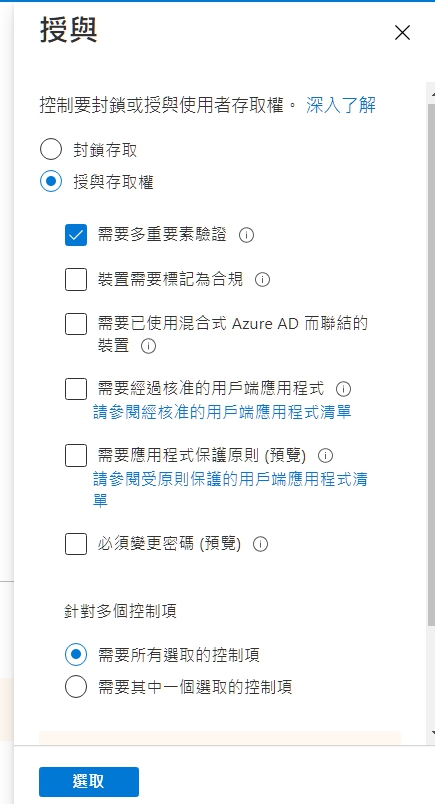This screenshot has width=435, height=804.
Task: Choose 需要其中一個選取的控制項 radio option
Action: pos(76,687)
